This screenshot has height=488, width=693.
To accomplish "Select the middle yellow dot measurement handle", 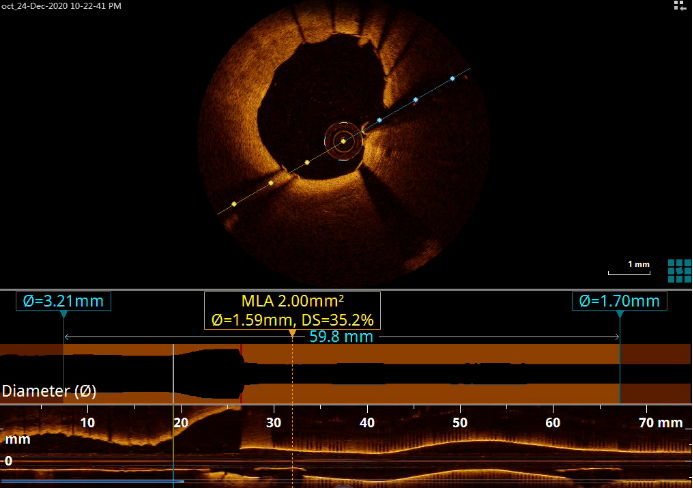I will [271, 183].
